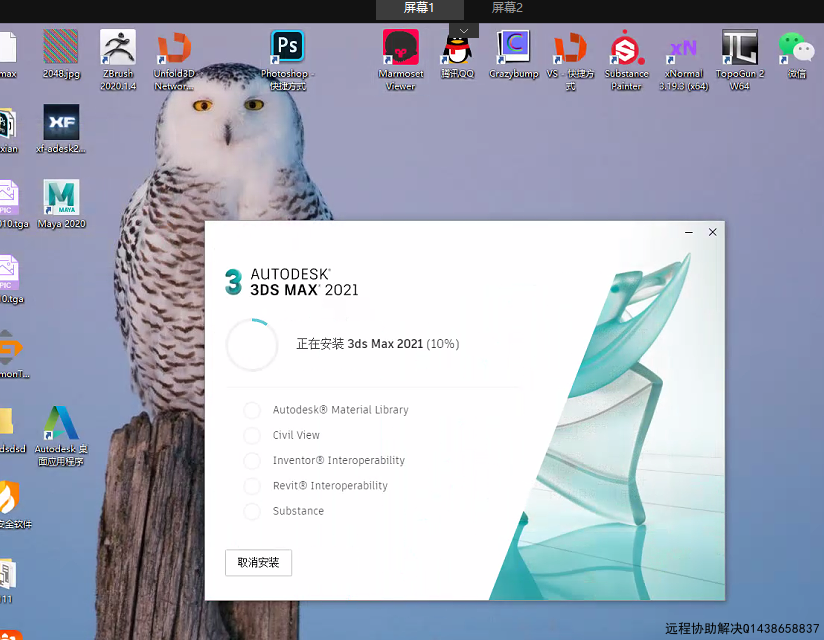Click the Civil View component entry
The width and height of the screenshot is (824, 640).
click(296, 435)
